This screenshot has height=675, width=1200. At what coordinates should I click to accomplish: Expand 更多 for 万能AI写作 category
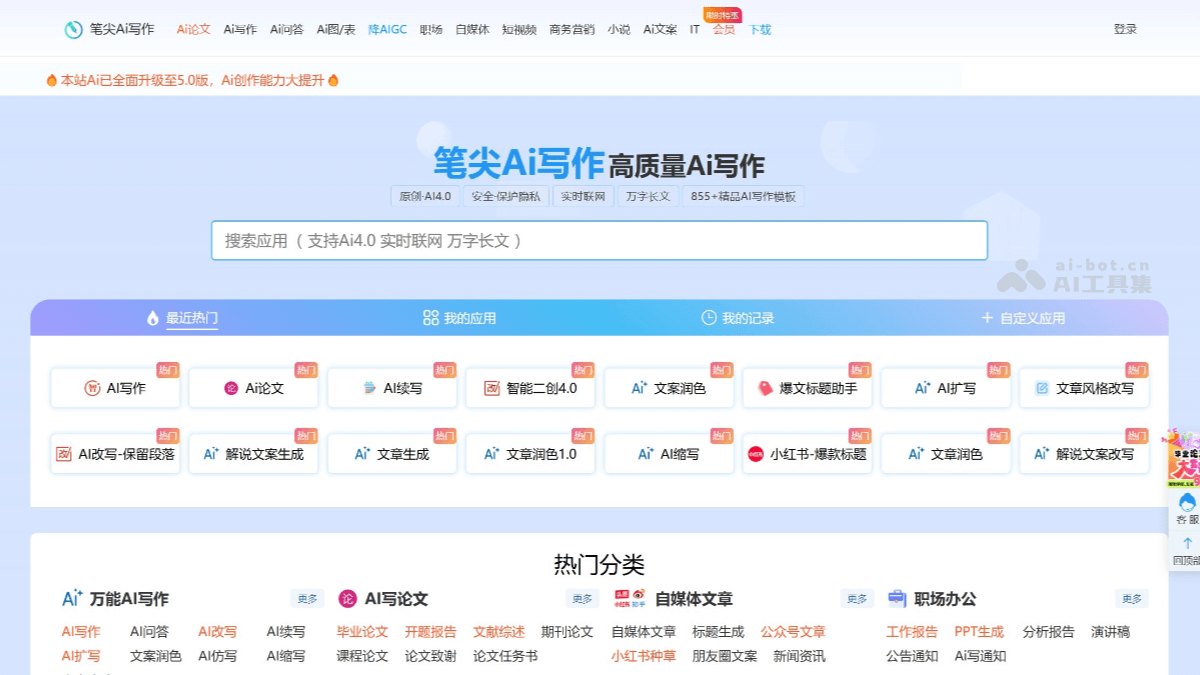(x=307, y=599)
